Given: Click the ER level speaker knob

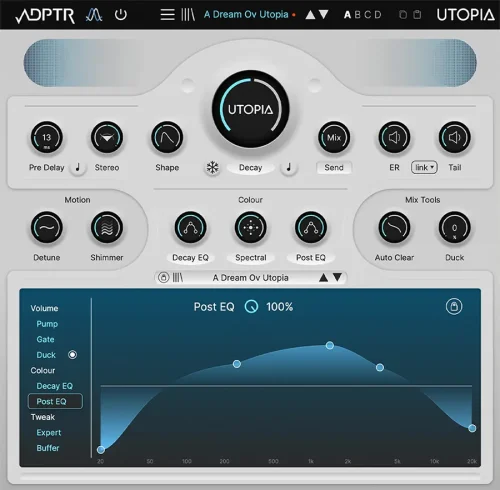Looking at the screenshot, I should point(394,137).
